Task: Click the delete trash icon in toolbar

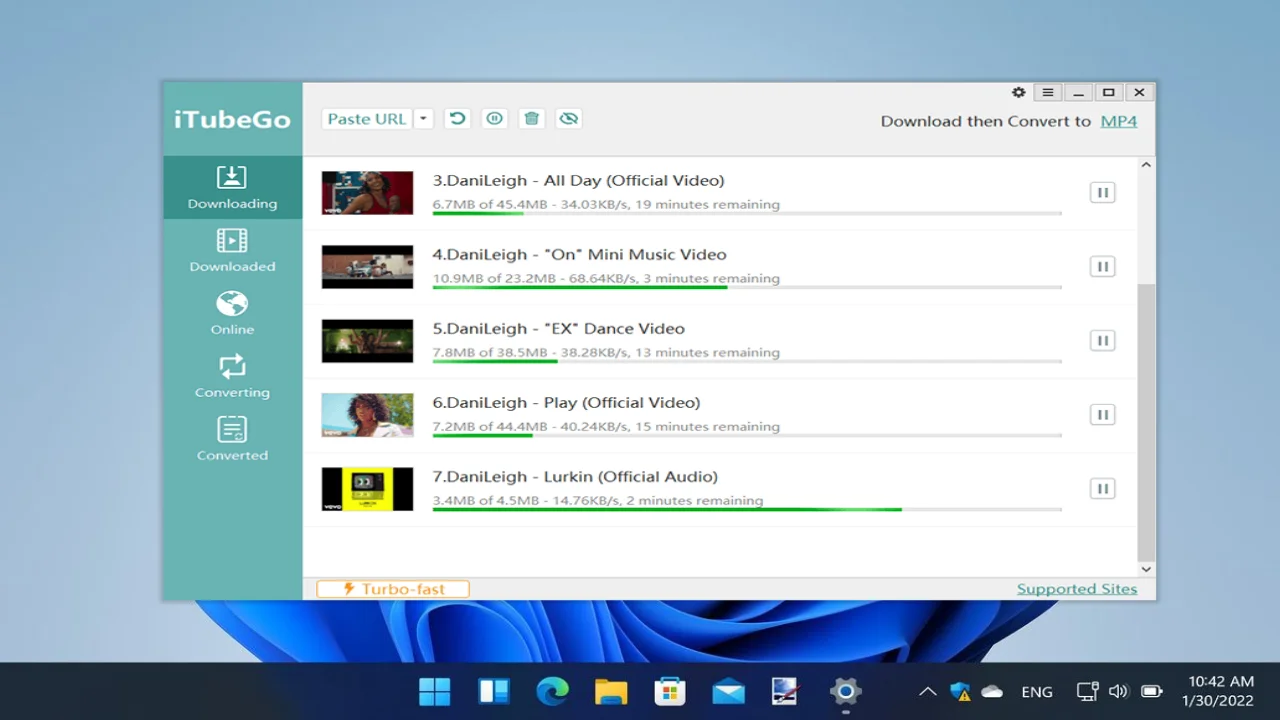Action: click(x=531, y=119)
